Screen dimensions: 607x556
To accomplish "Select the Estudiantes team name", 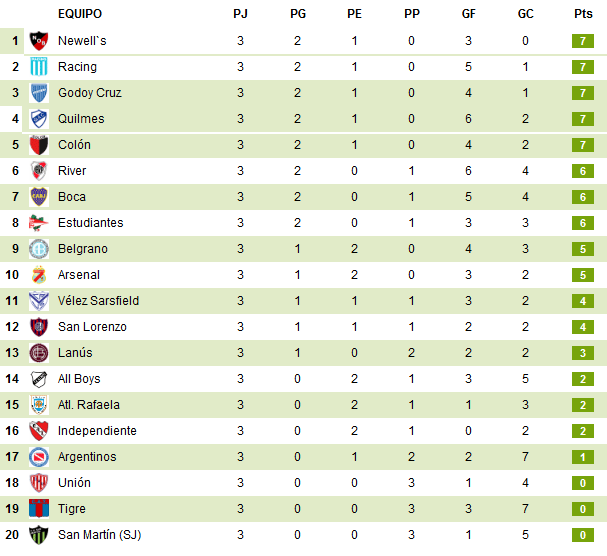I will [91, 223].
